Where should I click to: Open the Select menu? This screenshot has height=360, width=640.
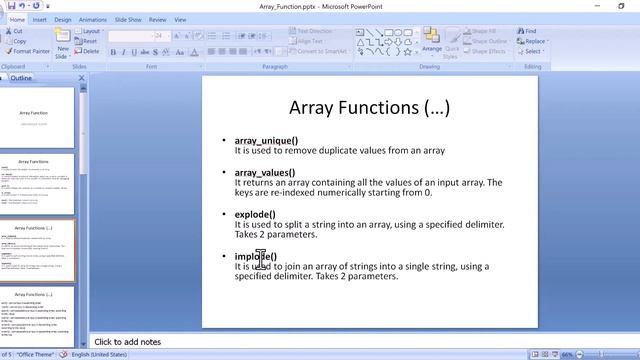pos(531,51)
